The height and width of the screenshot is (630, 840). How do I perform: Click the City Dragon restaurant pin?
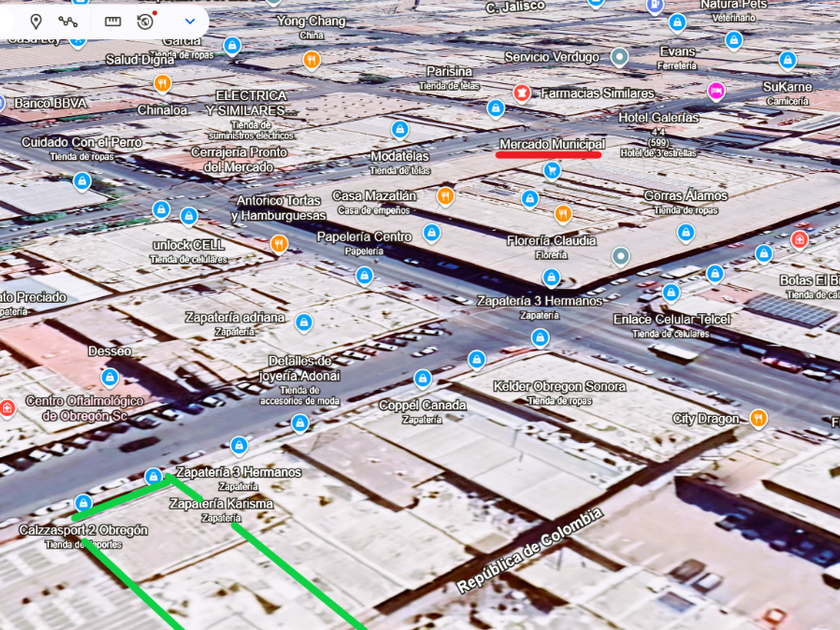[x=758, y=418]
